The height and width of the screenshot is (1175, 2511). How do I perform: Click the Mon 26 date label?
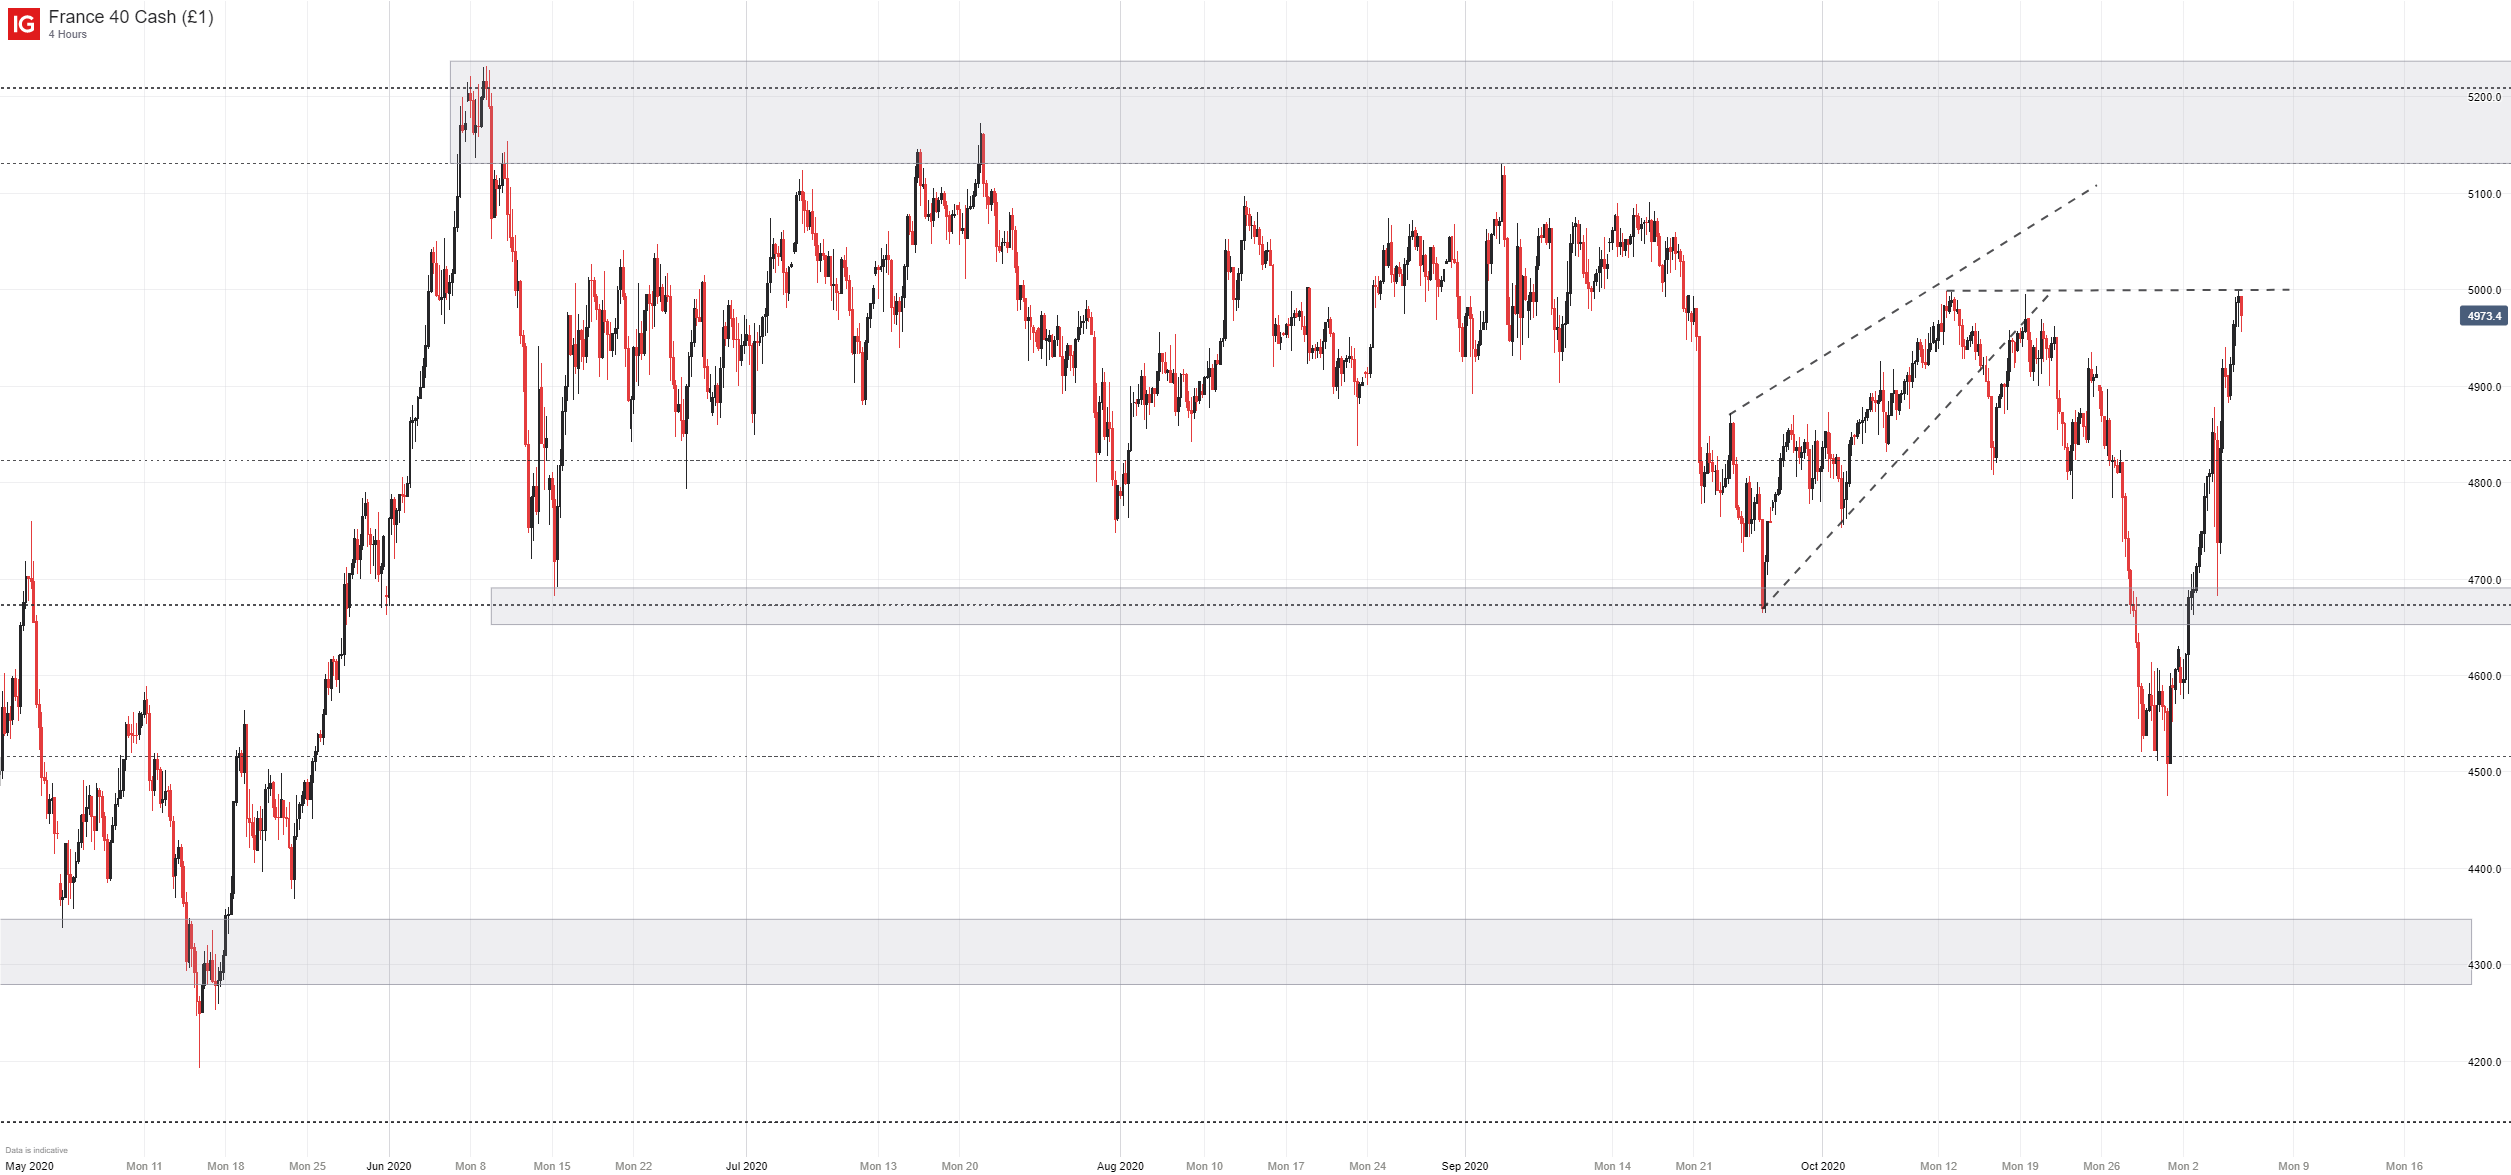click(2101, 1166)
